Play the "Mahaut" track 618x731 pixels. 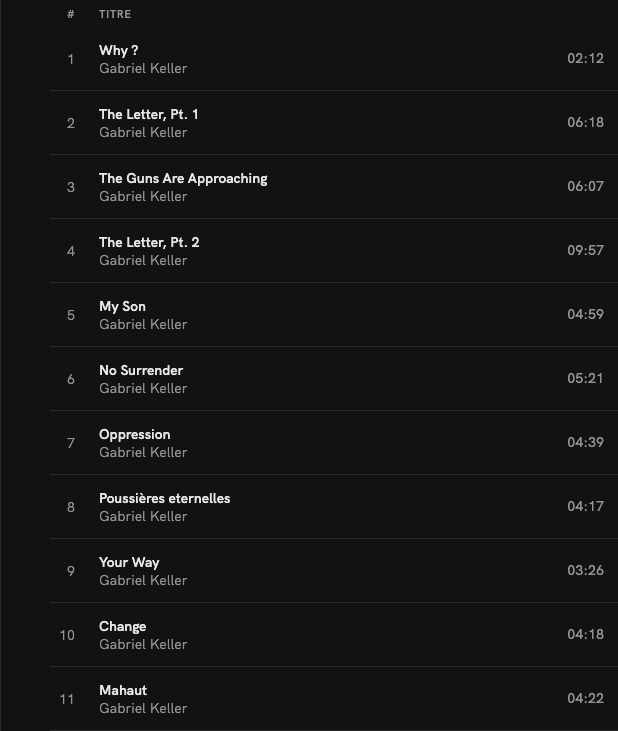[x=123, y=690]
